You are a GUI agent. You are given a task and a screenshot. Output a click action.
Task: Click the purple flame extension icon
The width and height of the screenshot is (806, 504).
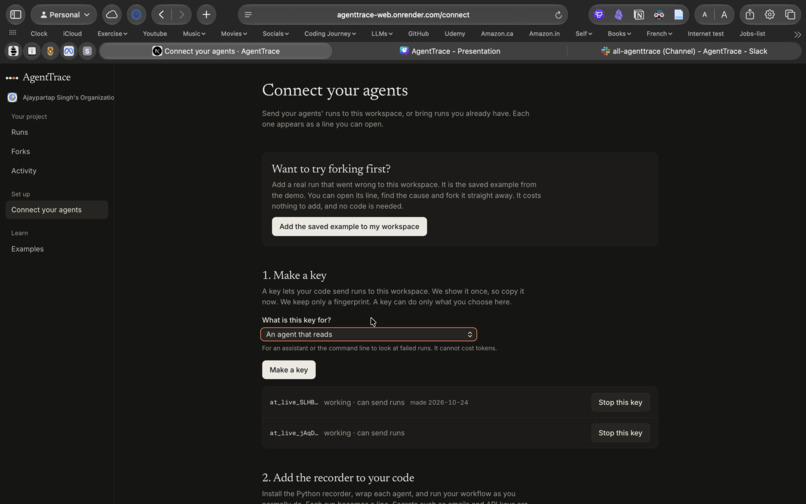pyautogui.click(x=618, y=14)
